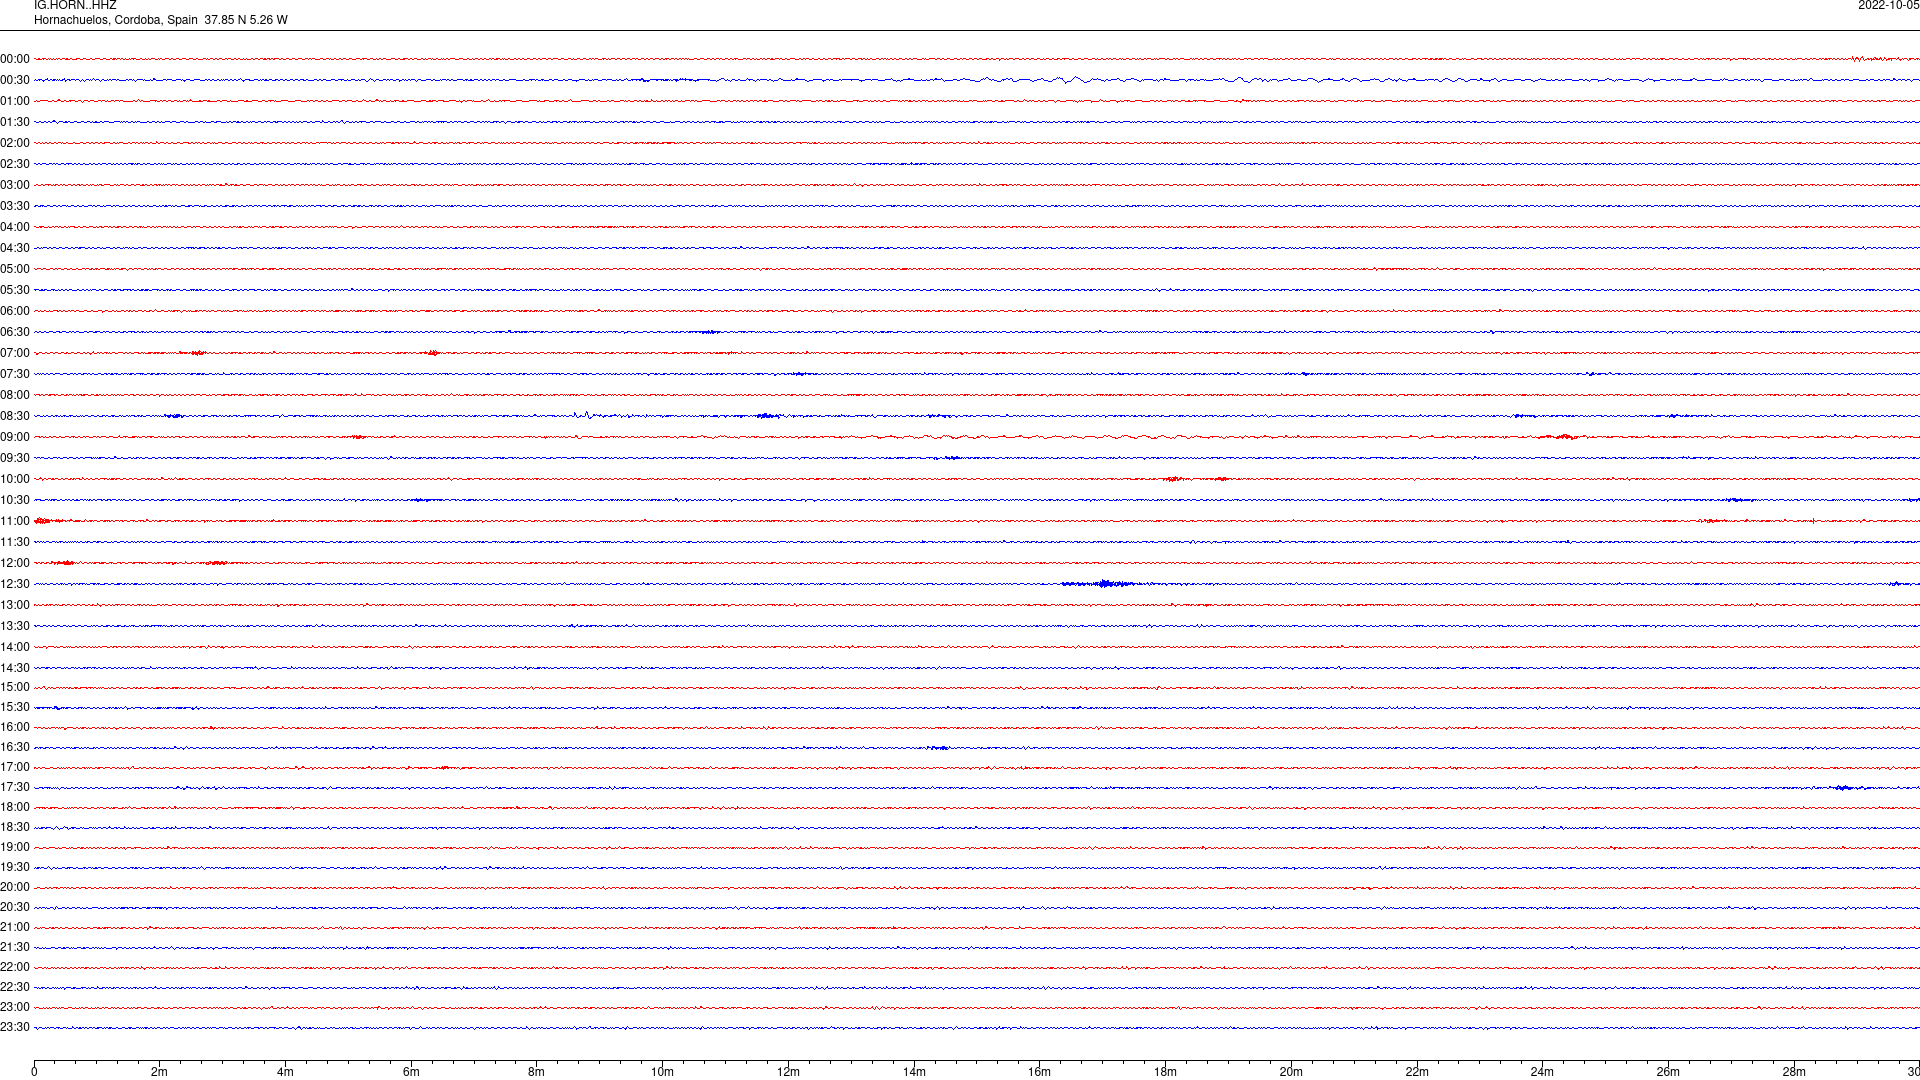Viewport: 1920px width, 1080px height.
Task: Click the 20m tick label on time axis
Action: click(x=1291, y=1072)
